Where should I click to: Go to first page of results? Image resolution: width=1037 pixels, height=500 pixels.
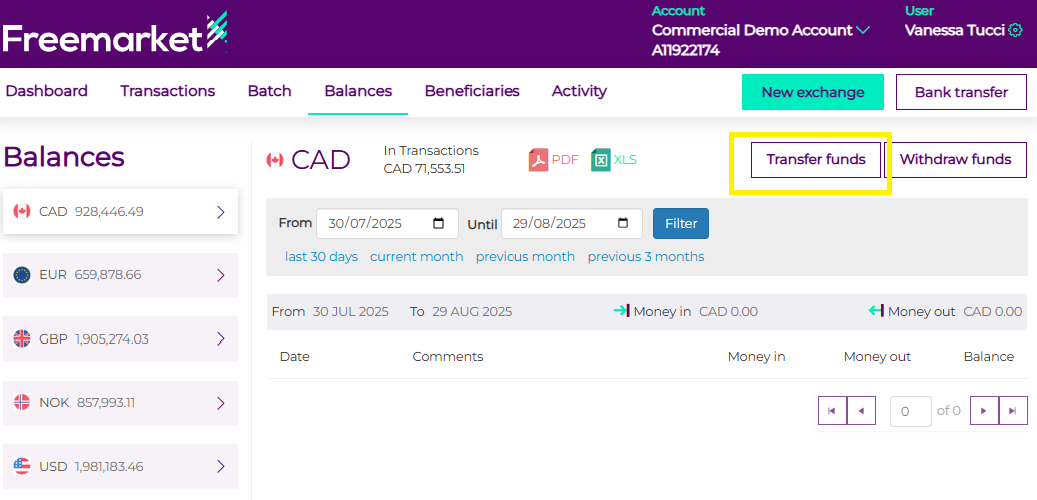(832, 411)
